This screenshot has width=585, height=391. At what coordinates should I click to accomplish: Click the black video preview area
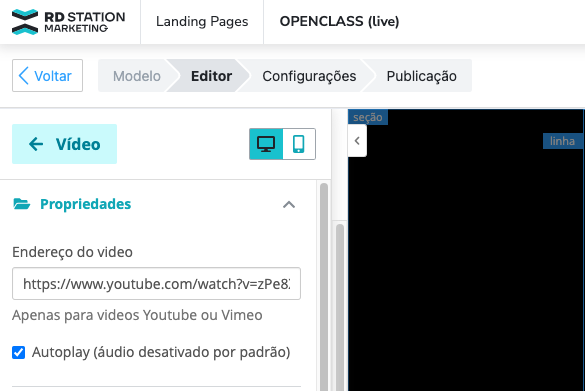(x=466, y=250)
